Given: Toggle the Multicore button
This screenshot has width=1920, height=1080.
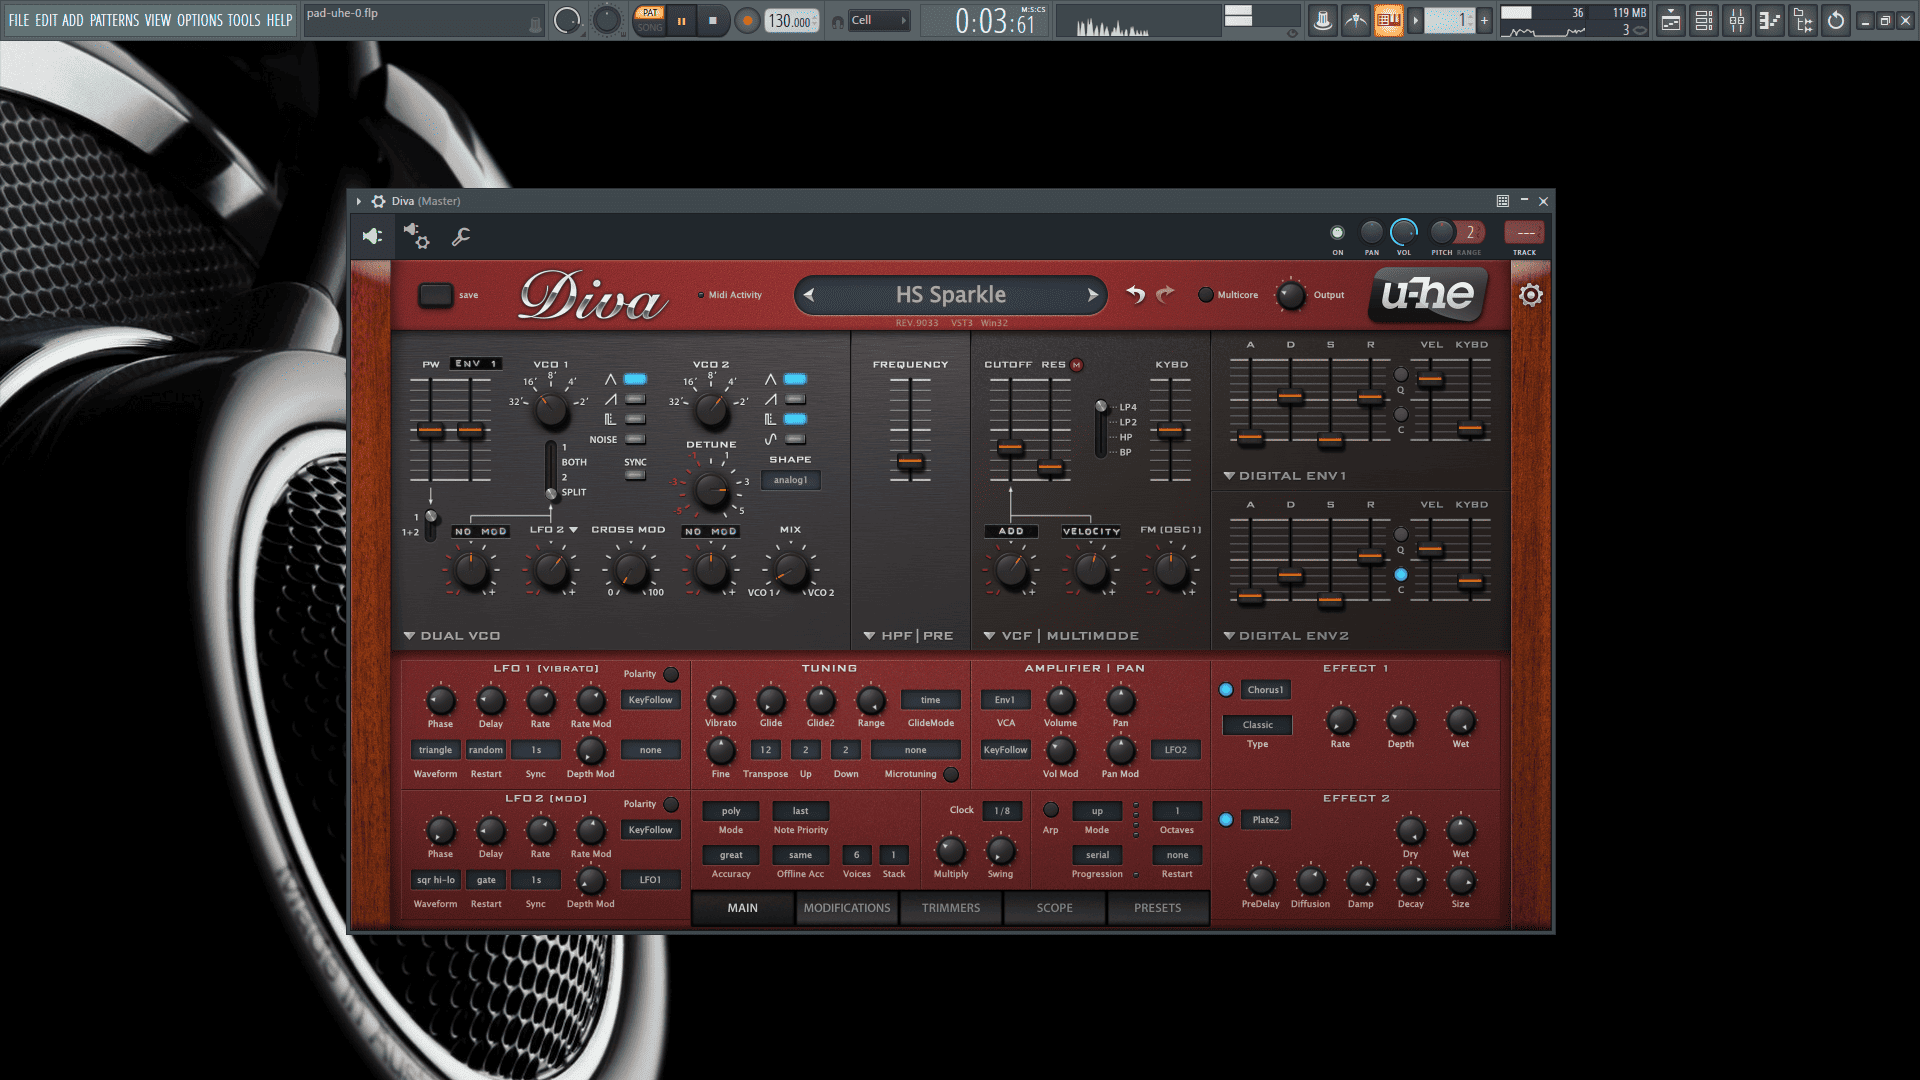Looking at the screenshot, I should (x=1206, y=295).
